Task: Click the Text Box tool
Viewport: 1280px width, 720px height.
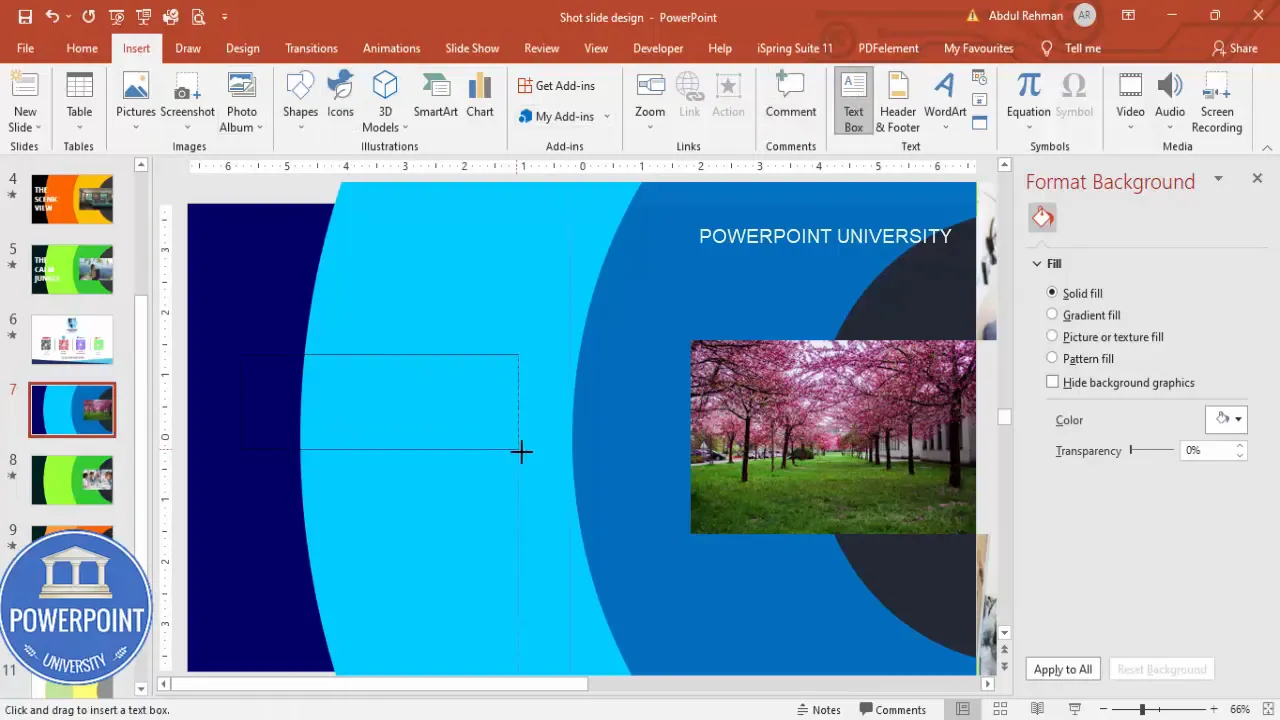Action: point(853,101)
